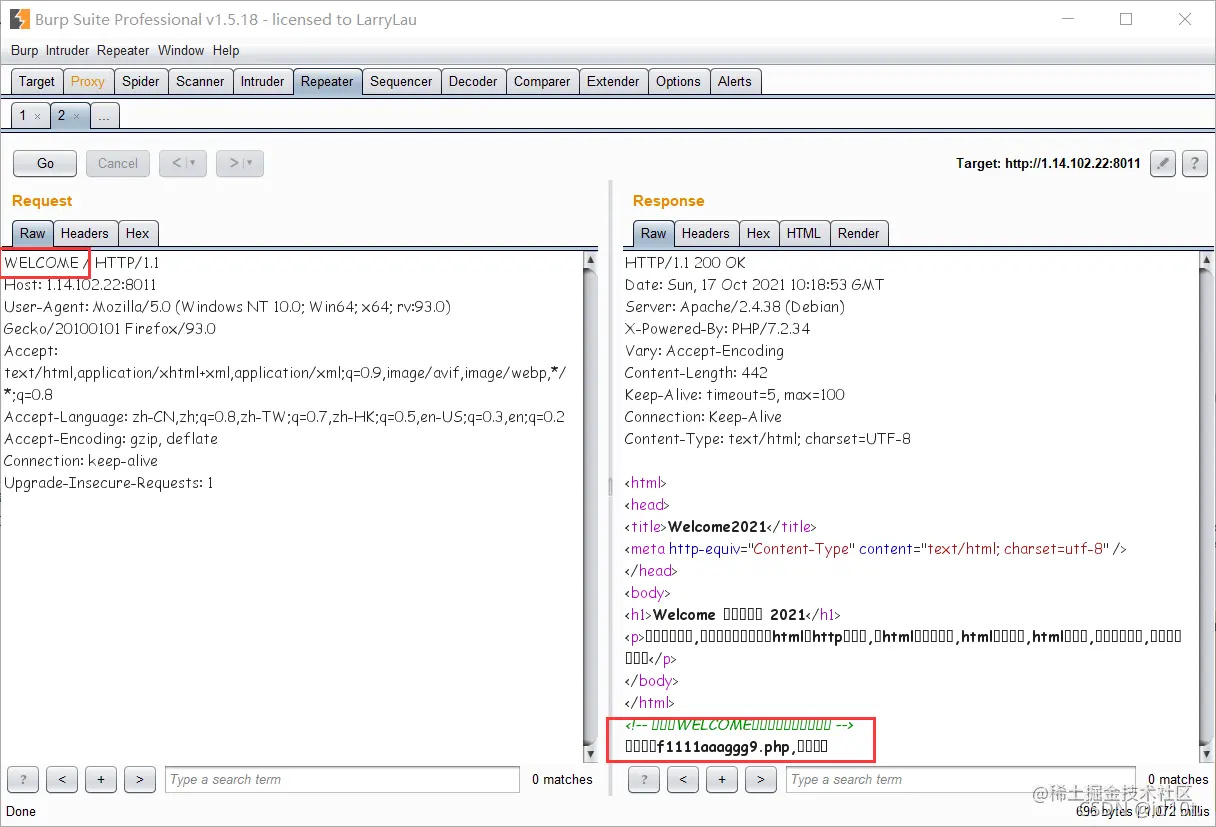Click the f1111aaaggg9.php text in response
1216x827 pixels.
tap(724, 747)
